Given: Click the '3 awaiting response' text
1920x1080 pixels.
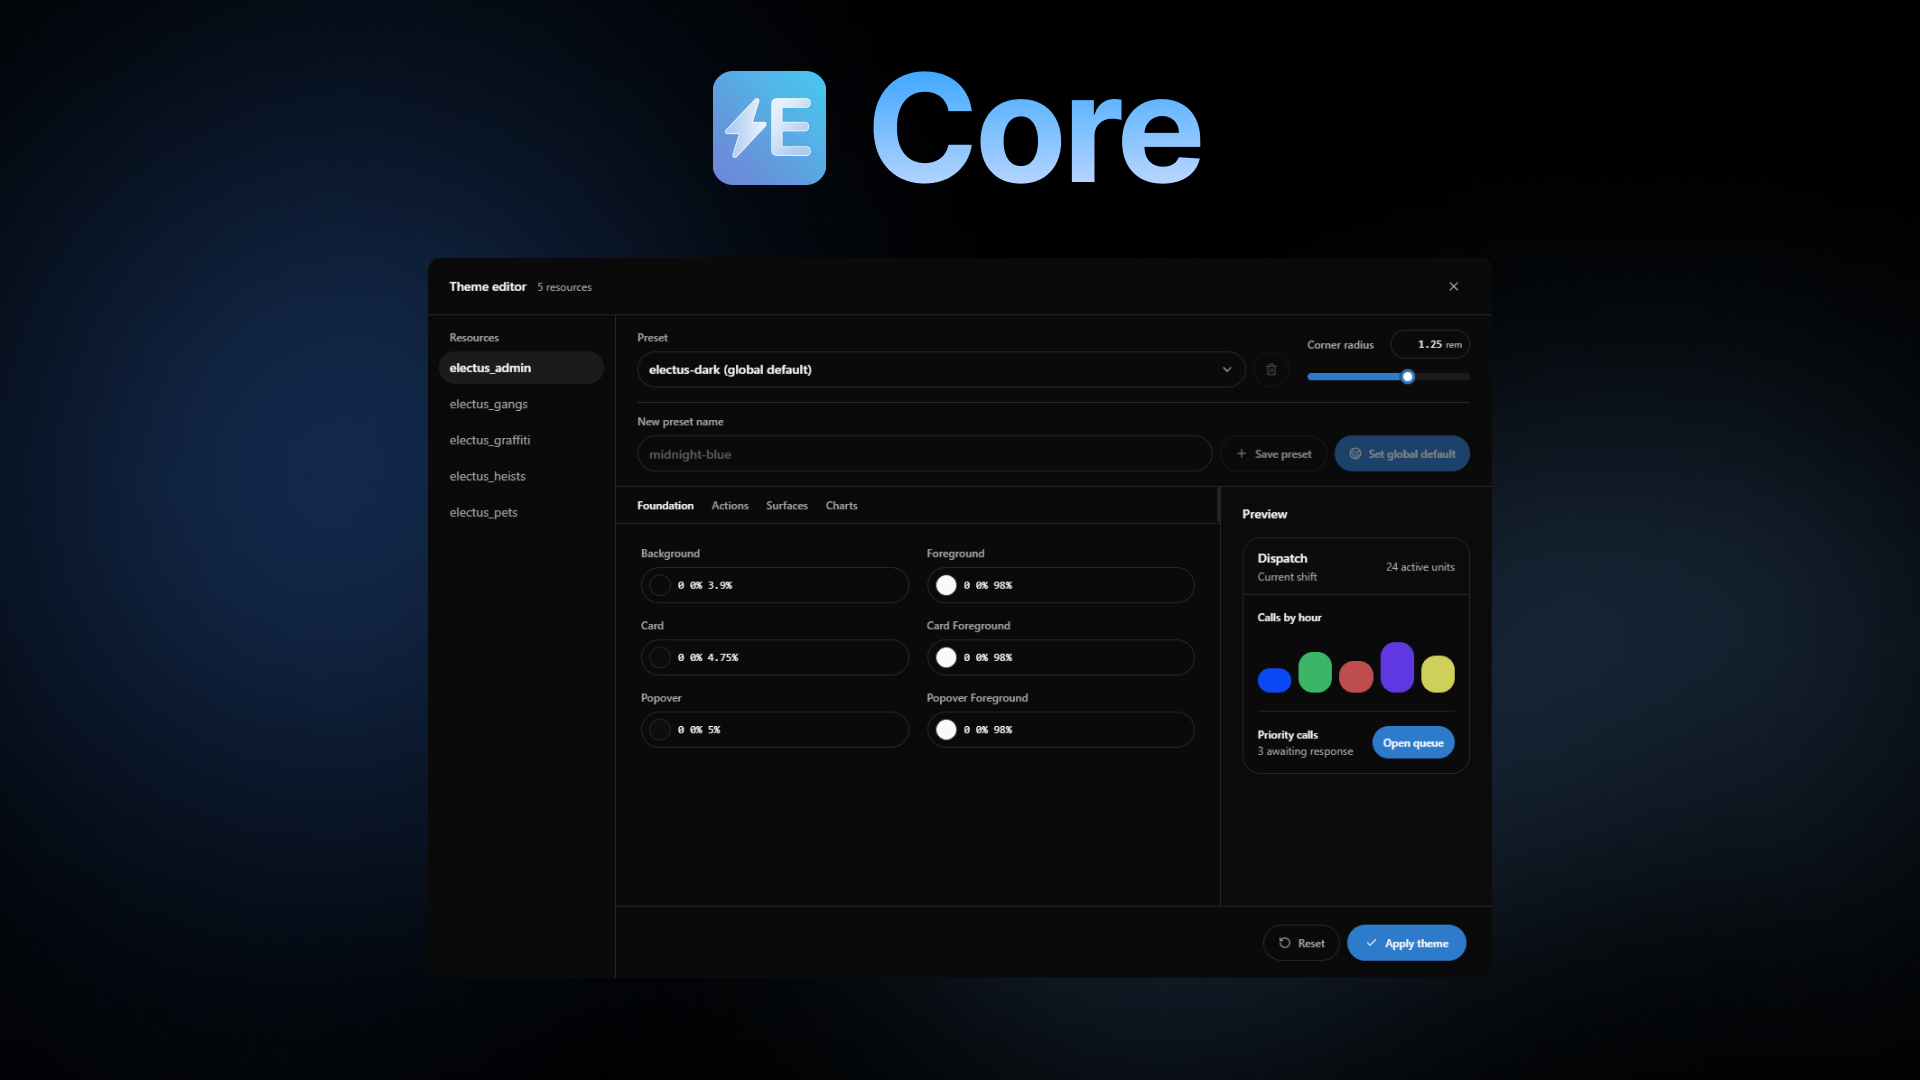Looking at the screenshot, I should 1305,752.
